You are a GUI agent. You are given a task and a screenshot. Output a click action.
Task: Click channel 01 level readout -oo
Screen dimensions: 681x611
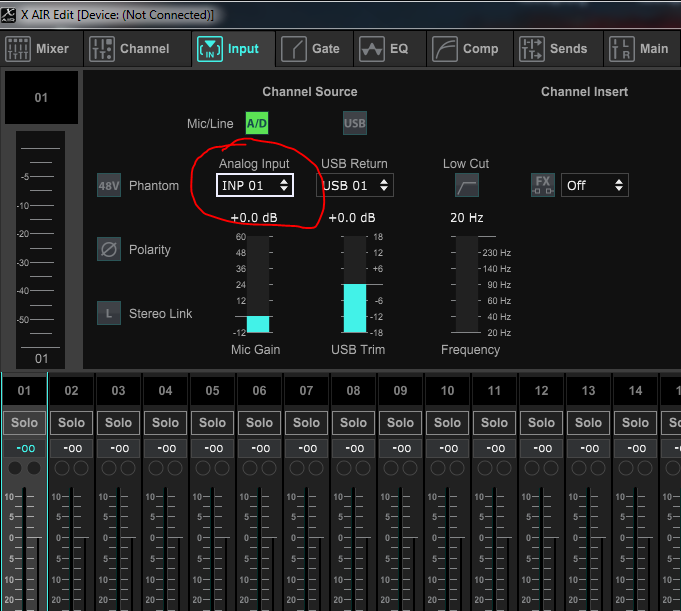point(24,448)
